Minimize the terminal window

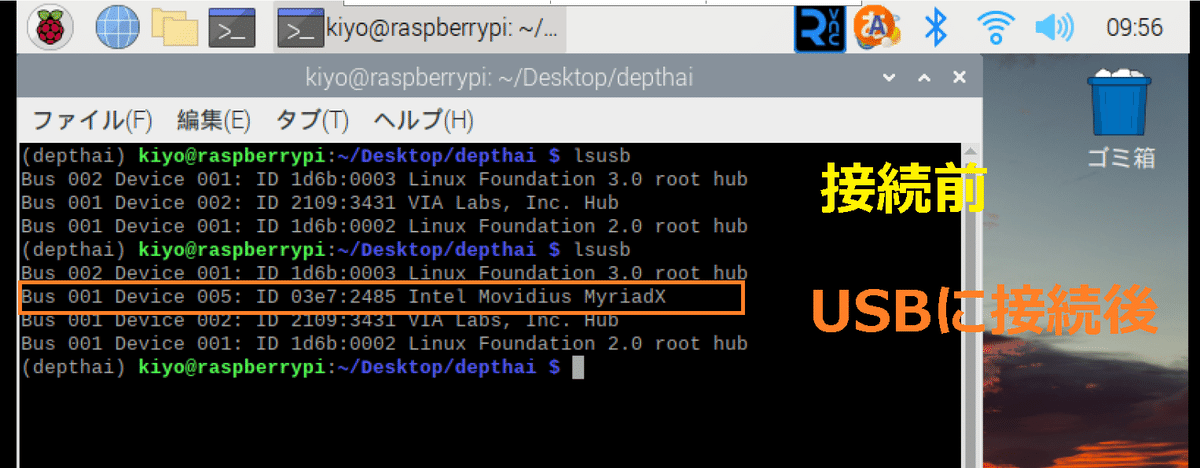click(x=889, y=78)
